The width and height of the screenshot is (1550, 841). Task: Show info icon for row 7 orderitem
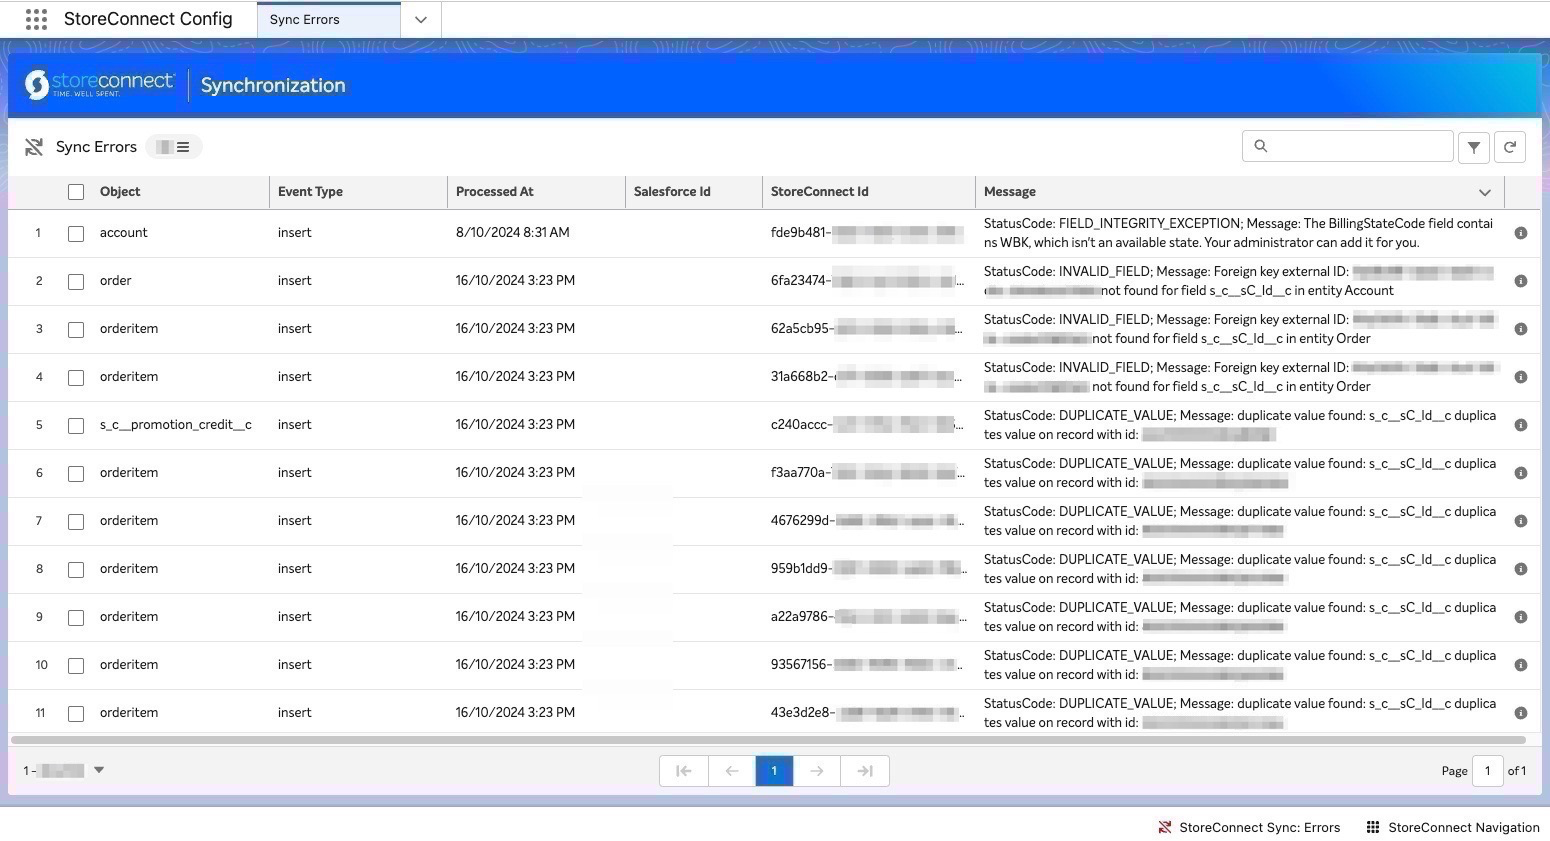coord(1521,521)
